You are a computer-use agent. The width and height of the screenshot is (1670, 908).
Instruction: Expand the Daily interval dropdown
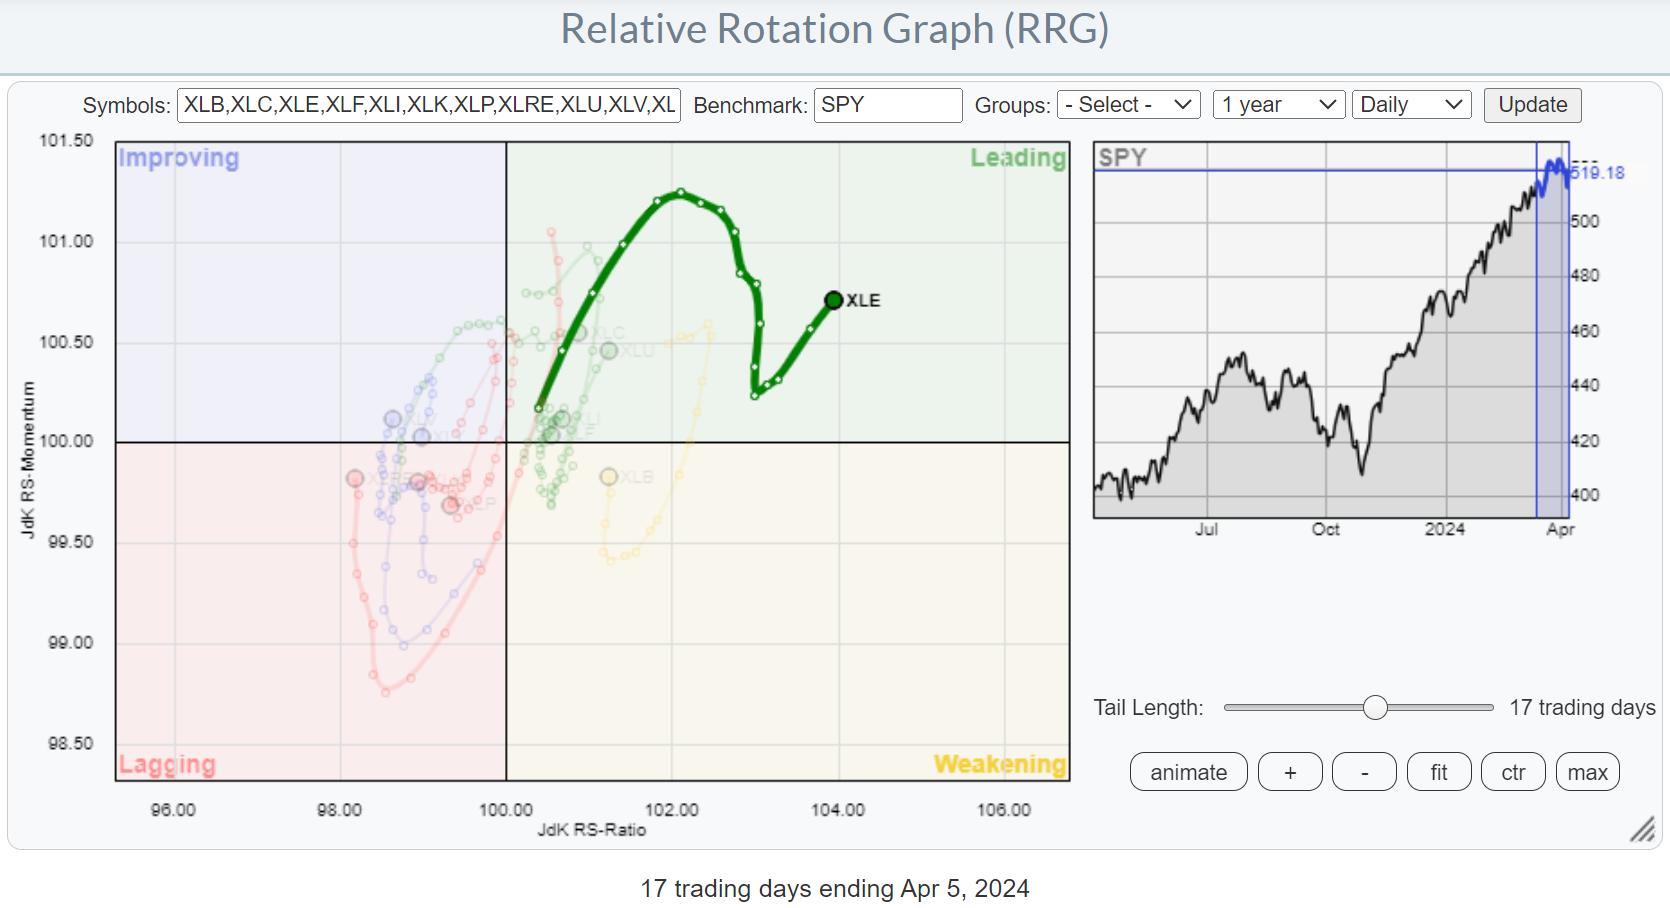(1411, 105)
